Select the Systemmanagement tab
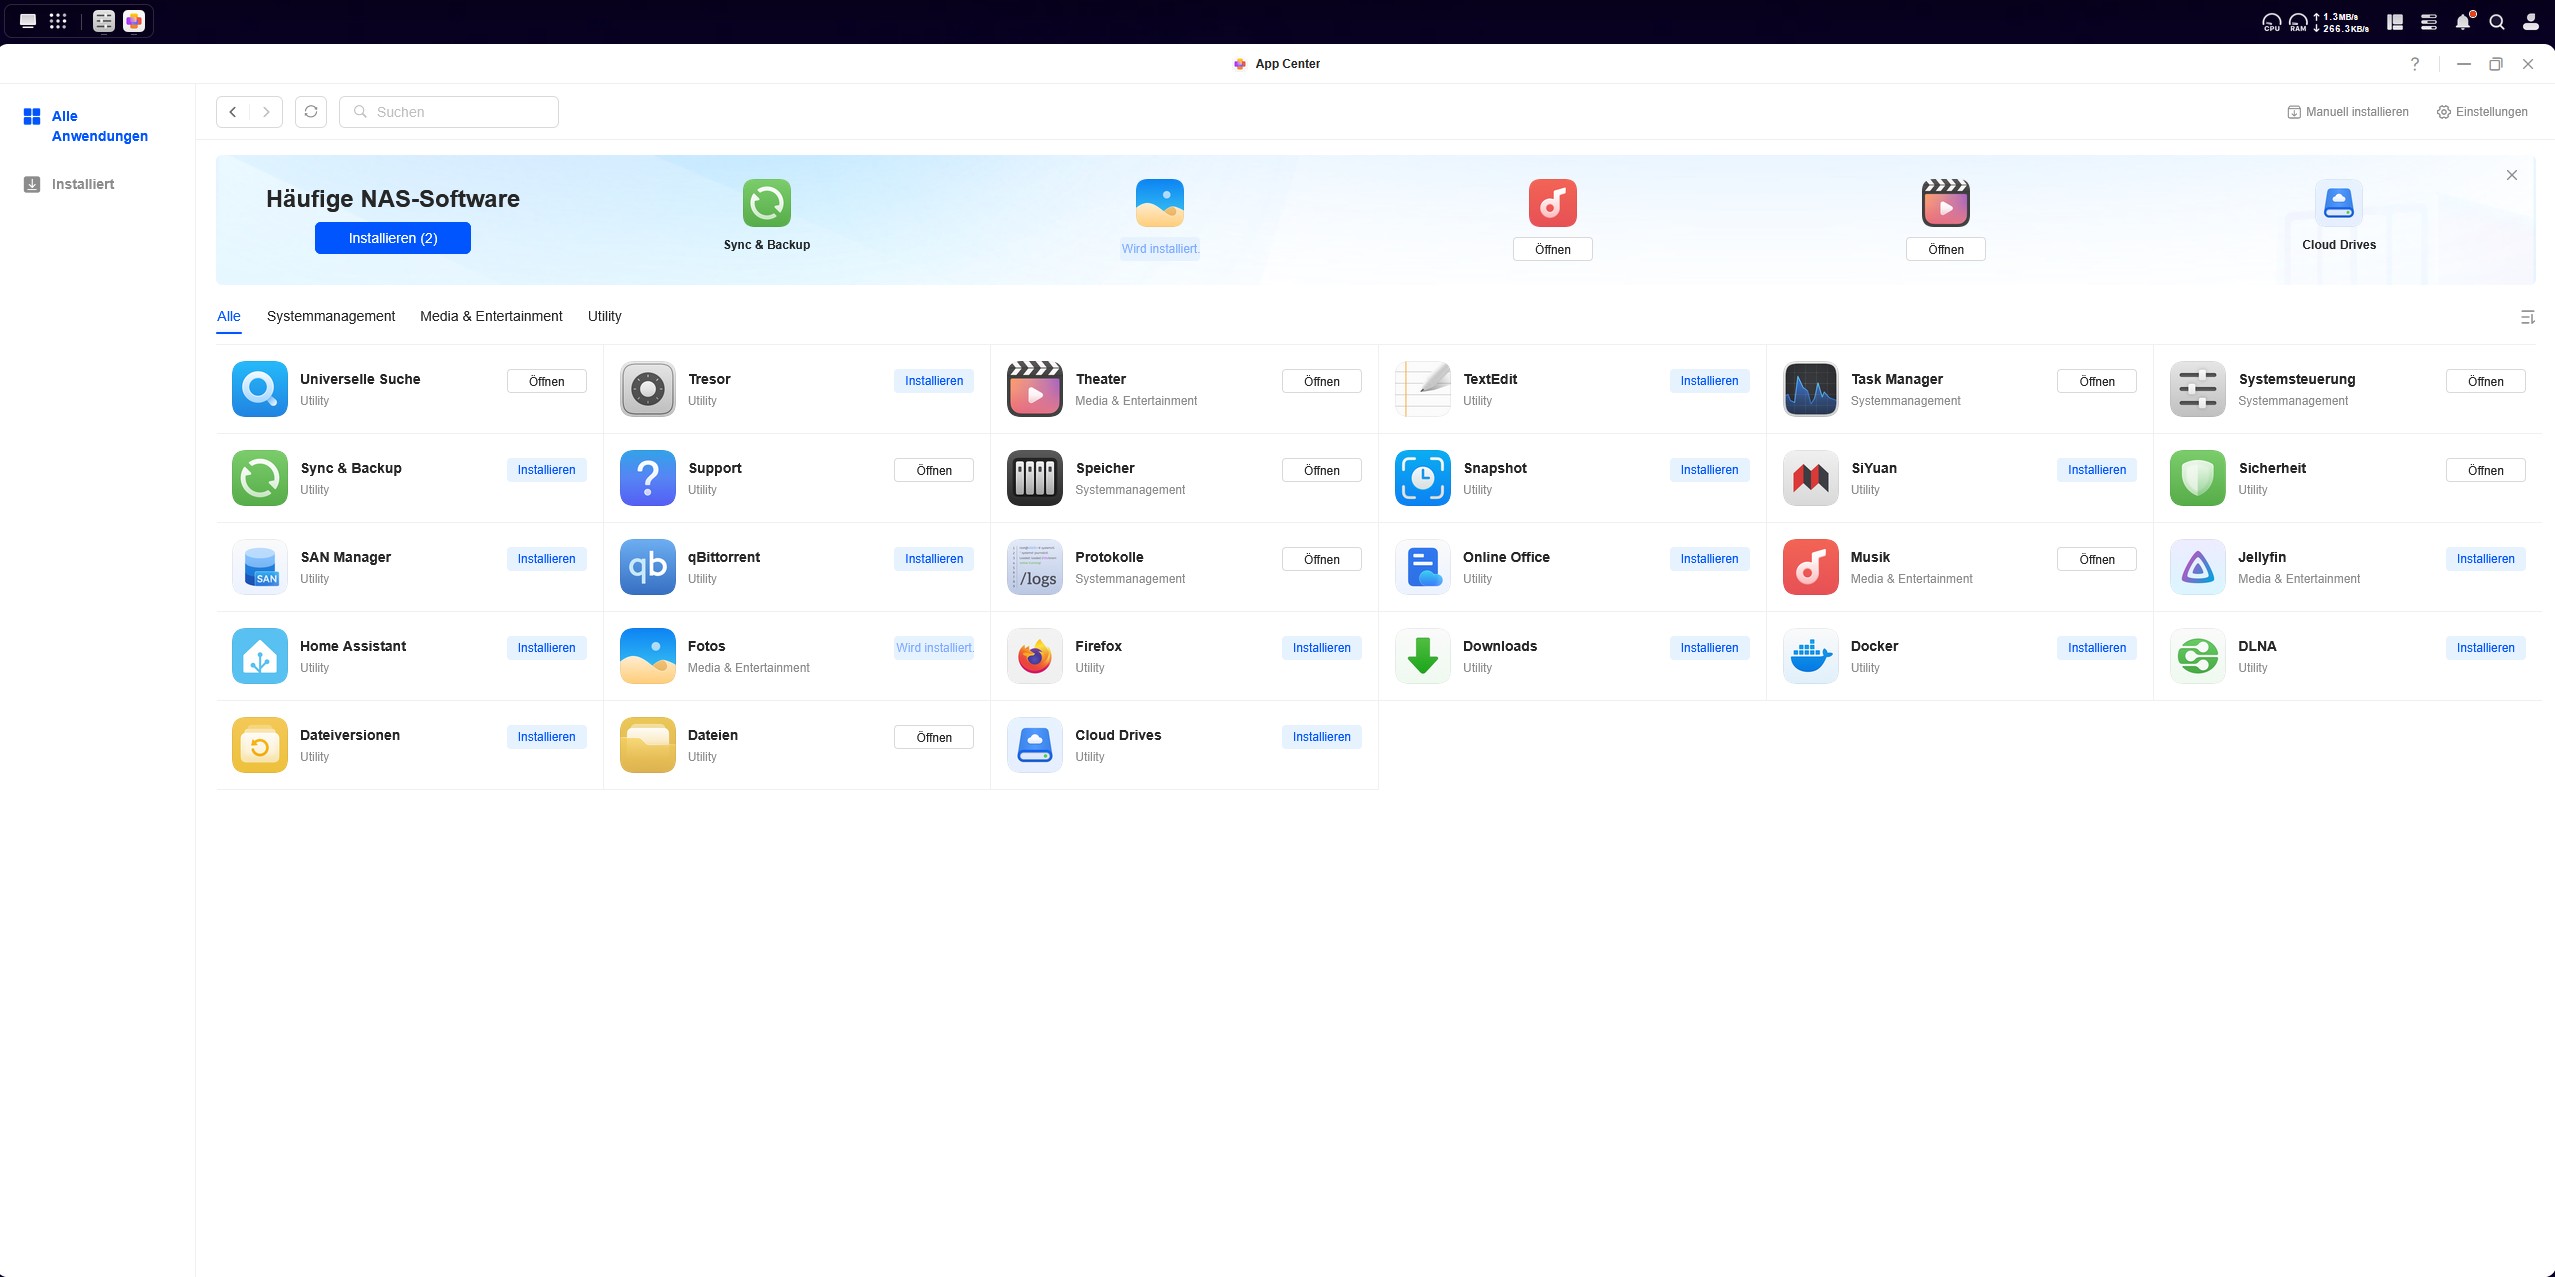Image resolution: width=2555 pixels, height=1277 pixels. click(331, 316)
